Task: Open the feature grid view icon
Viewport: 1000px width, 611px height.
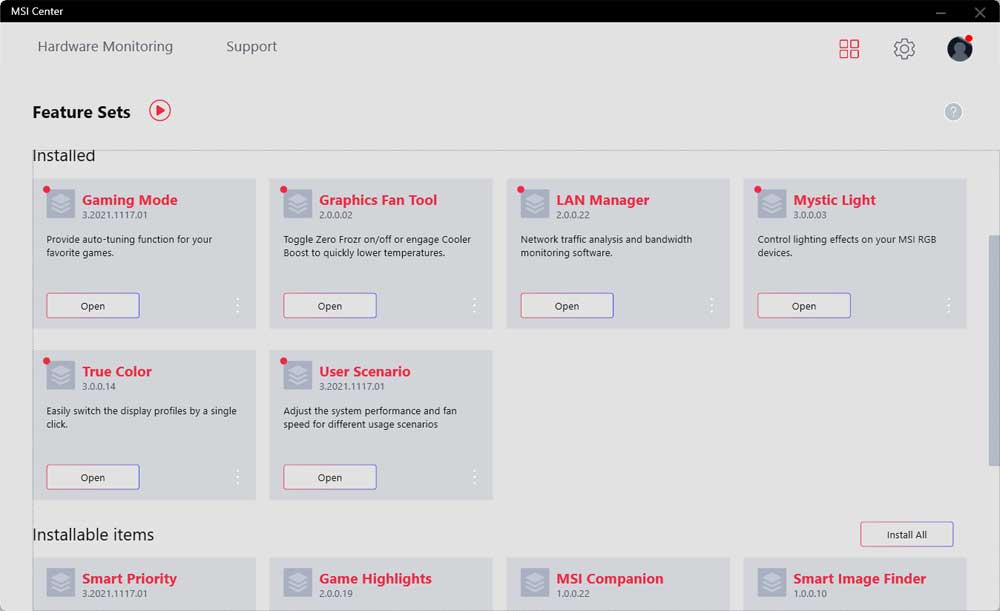Action: (849, 48)
